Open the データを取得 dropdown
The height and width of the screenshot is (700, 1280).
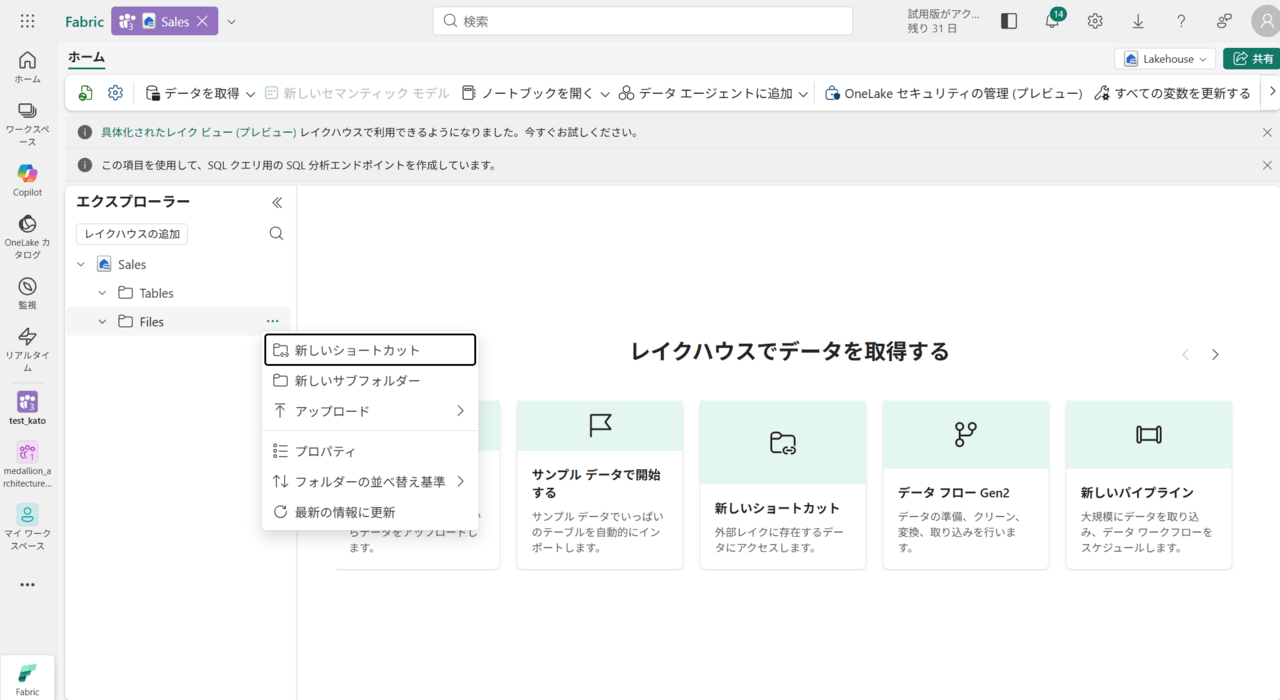click(x=200, y=93)
